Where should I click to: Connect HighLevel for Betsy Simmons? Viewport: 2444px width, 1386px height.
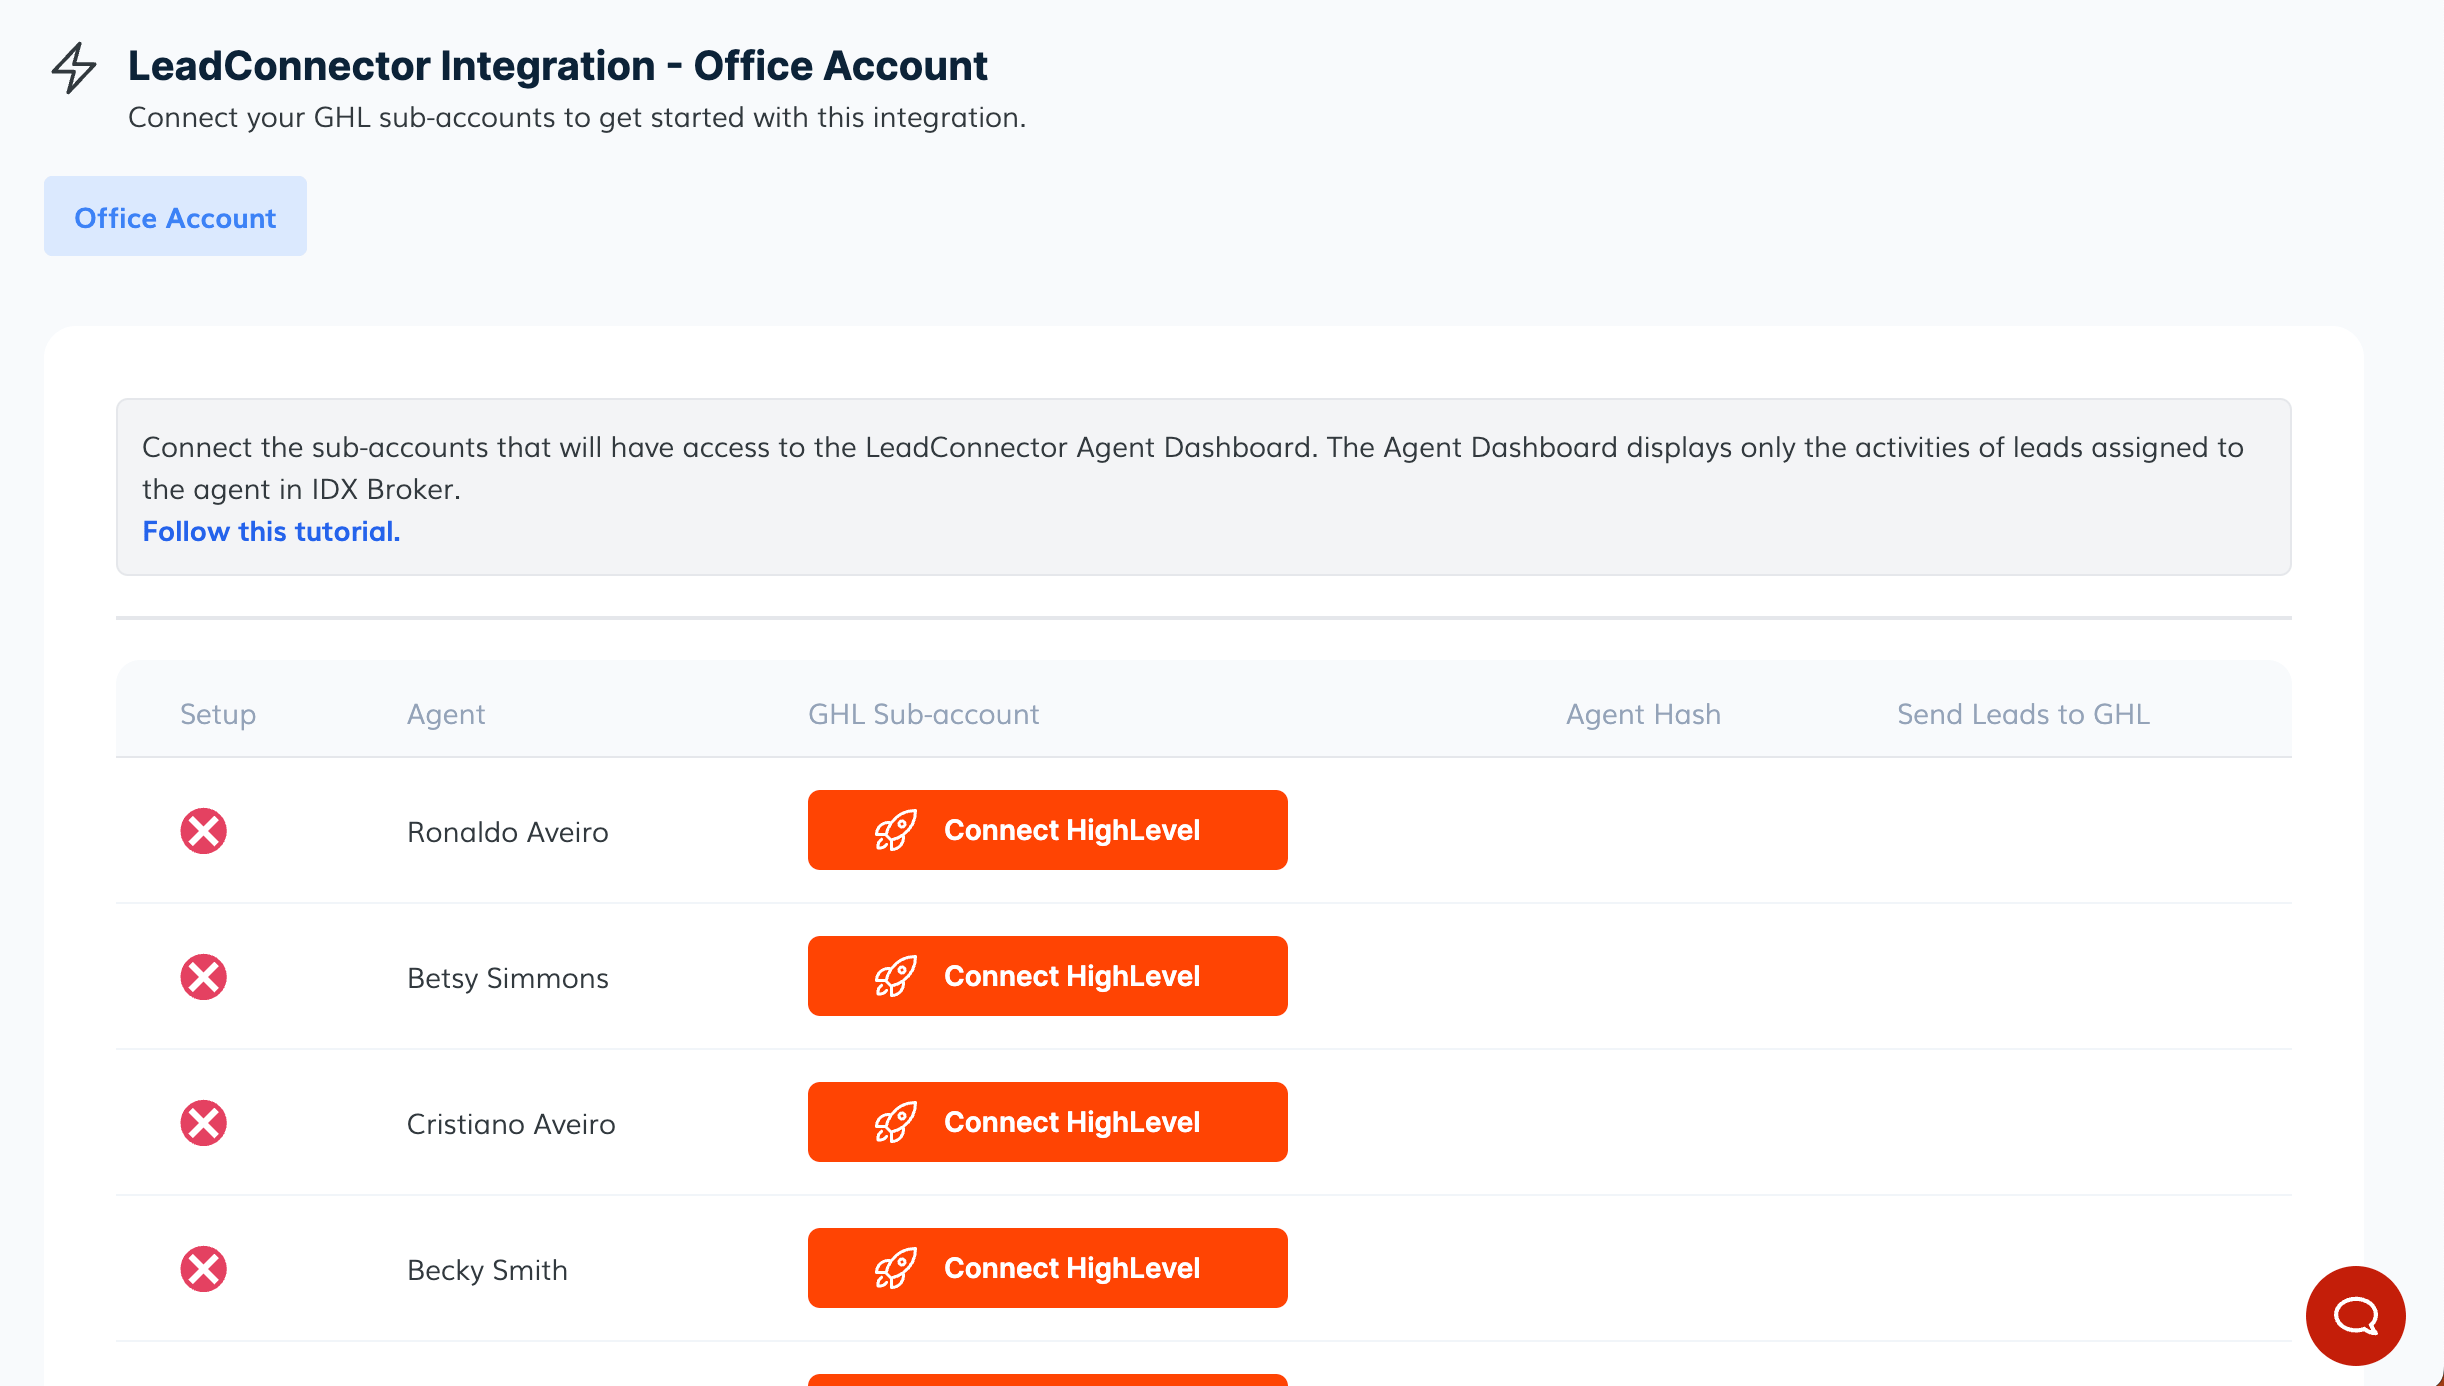(x=1047, y=976)
